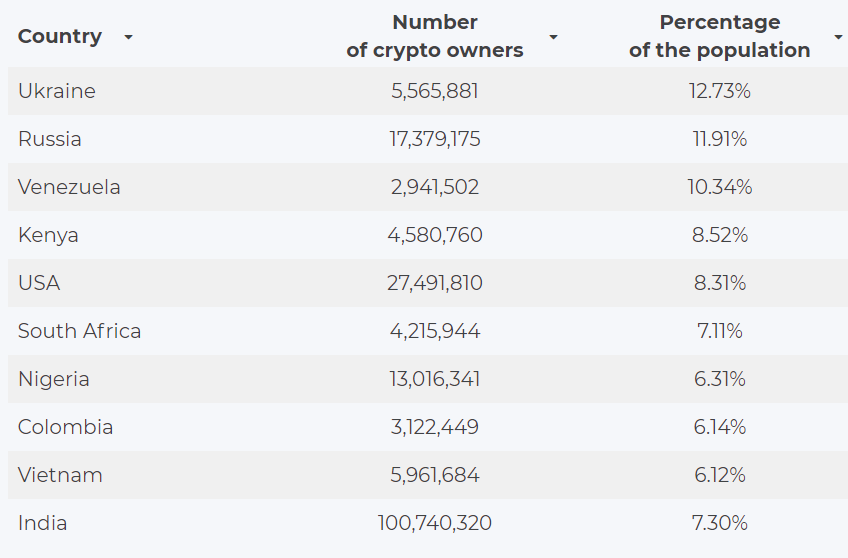
Task: Click the USA country cell
Action: tap(39, 283)
